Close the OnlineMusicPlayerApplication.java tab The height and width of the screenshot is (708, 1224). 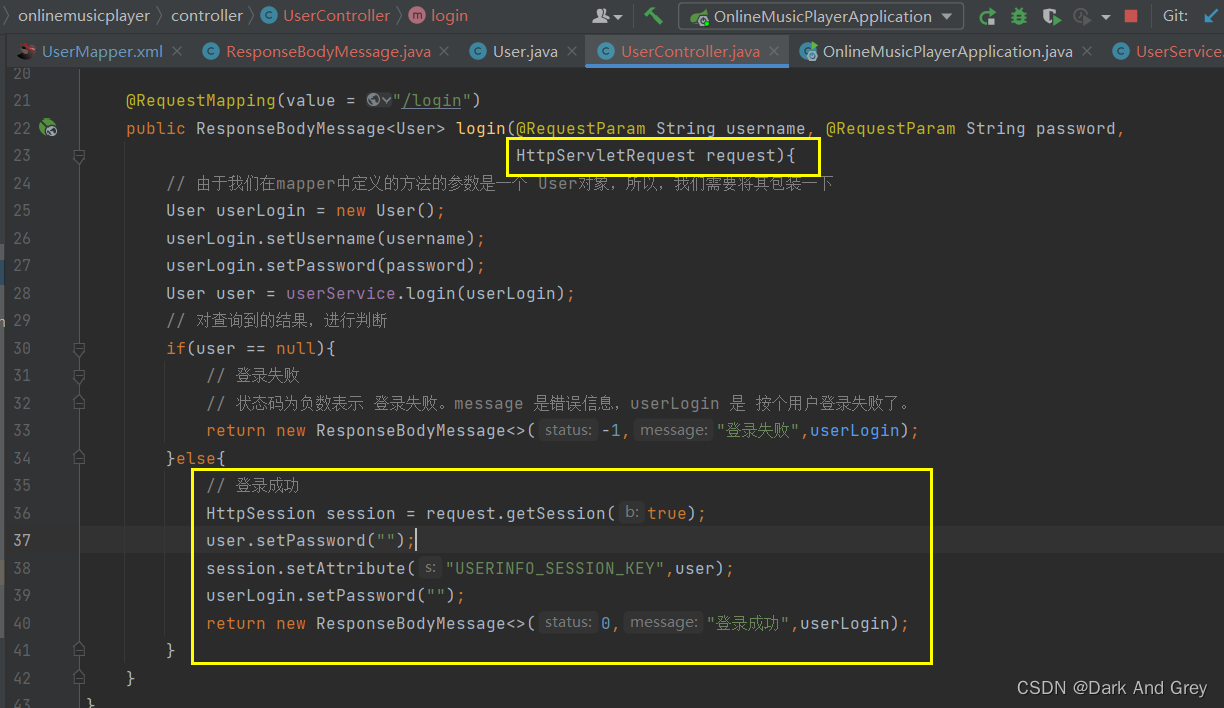point(1088,51)
